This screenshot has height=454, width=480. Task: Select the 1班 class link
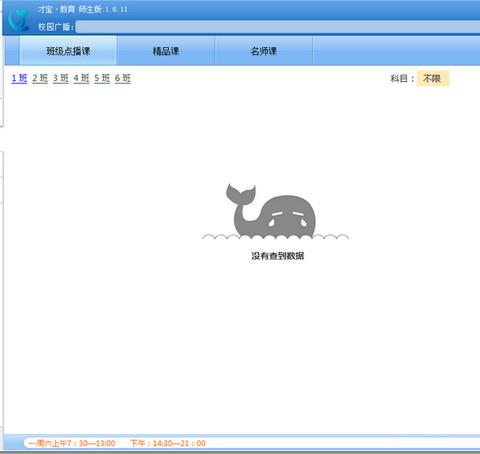pos(19,78)
